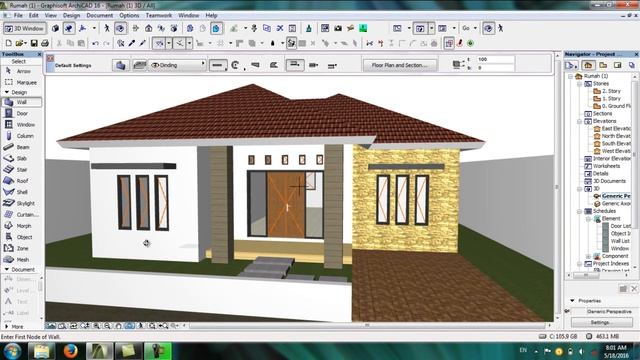This screenshot has width=640, height=360.
Task: Click the syringe inject parameters icon
Action: click(142, 43)
